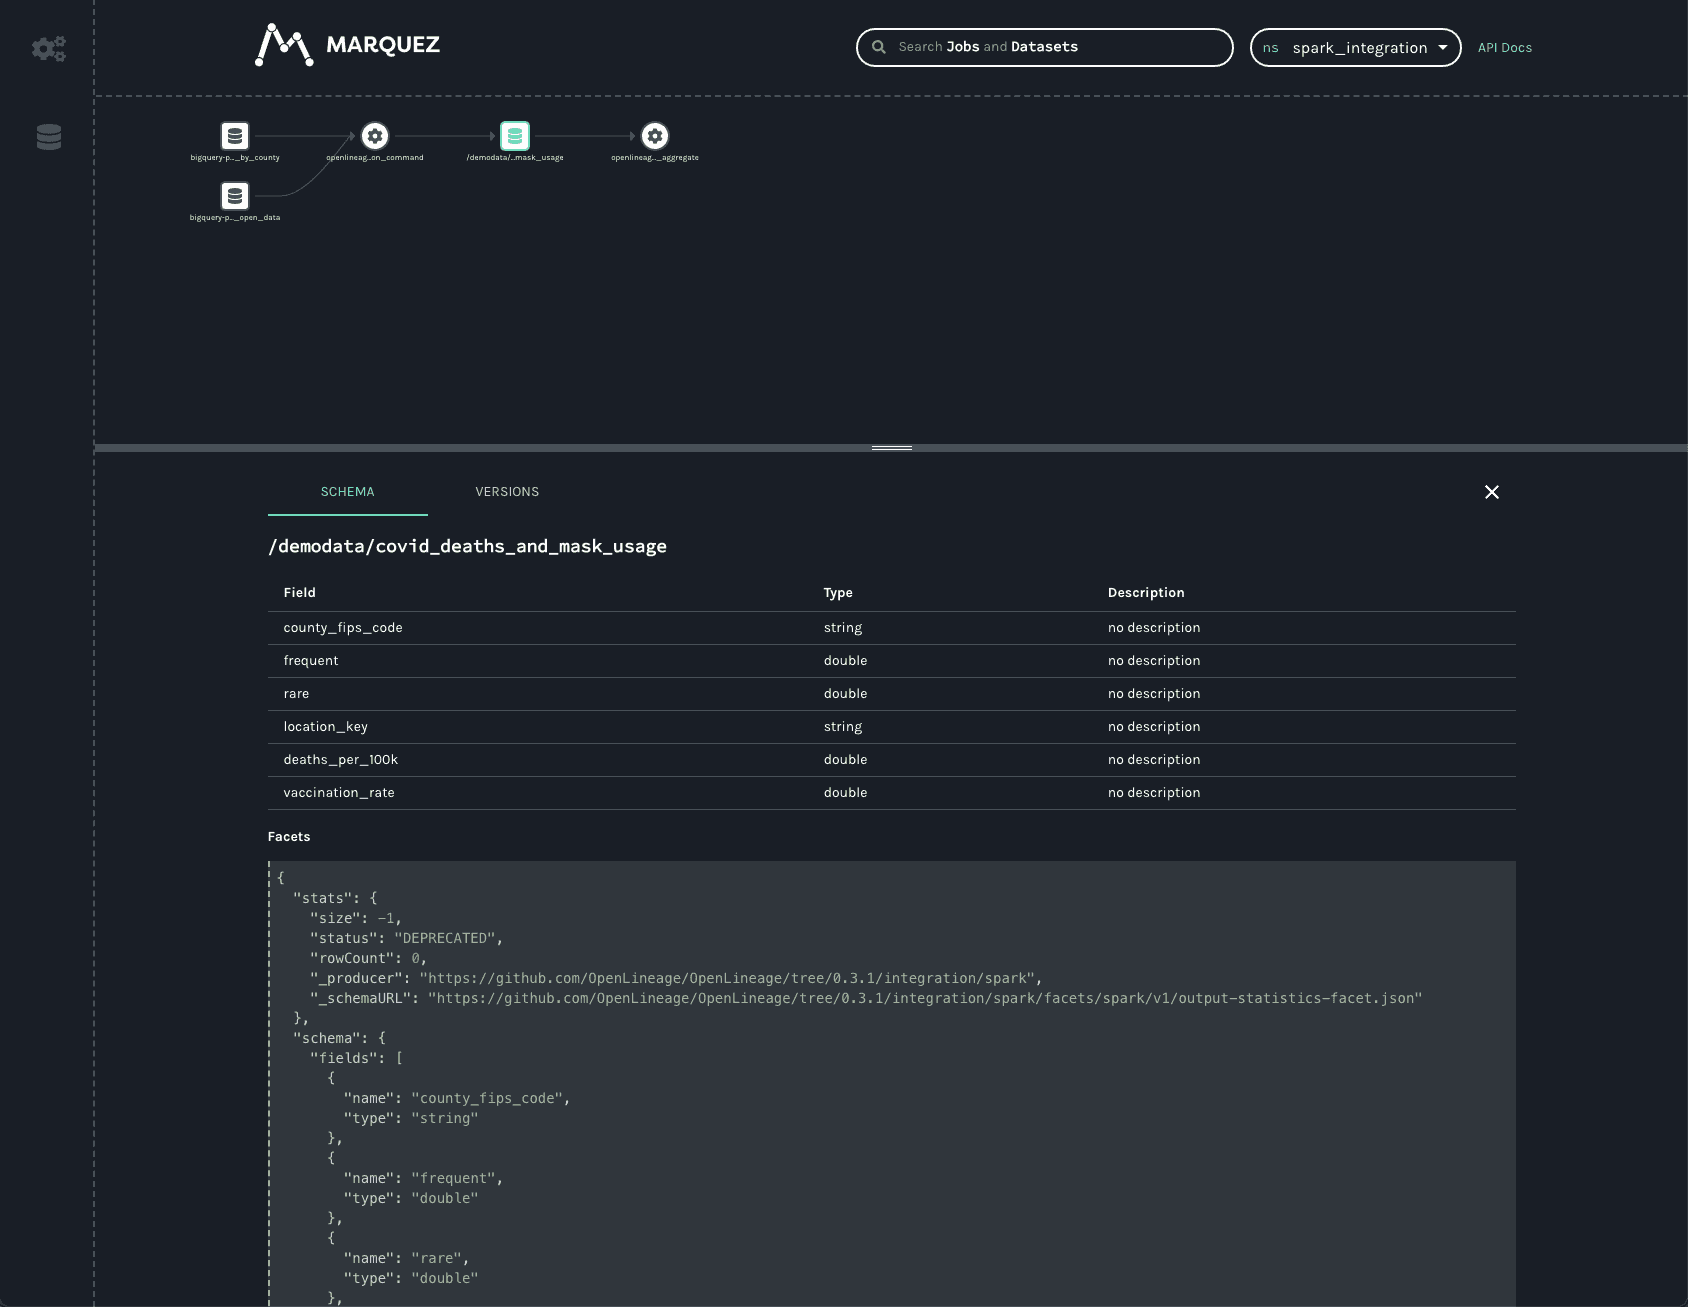1688x1307 pixels.
Task: Click the Marquez logo
Action: [347, 45]
